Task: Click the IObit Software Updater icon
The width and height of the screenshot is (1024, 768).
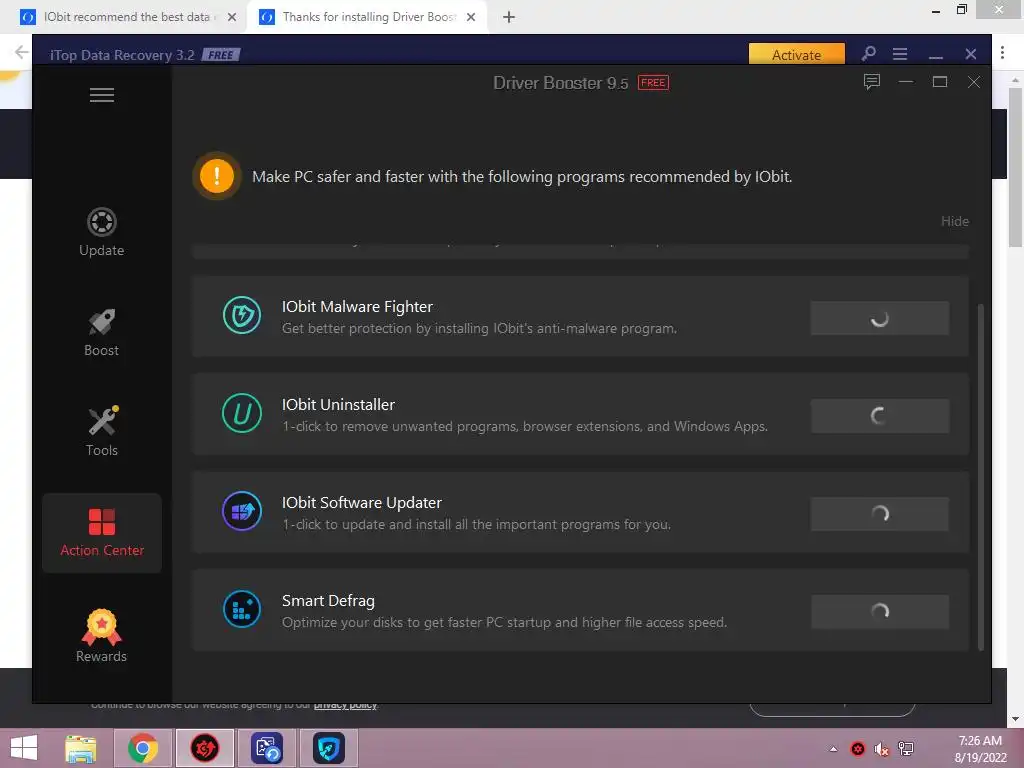Action: 242,511
